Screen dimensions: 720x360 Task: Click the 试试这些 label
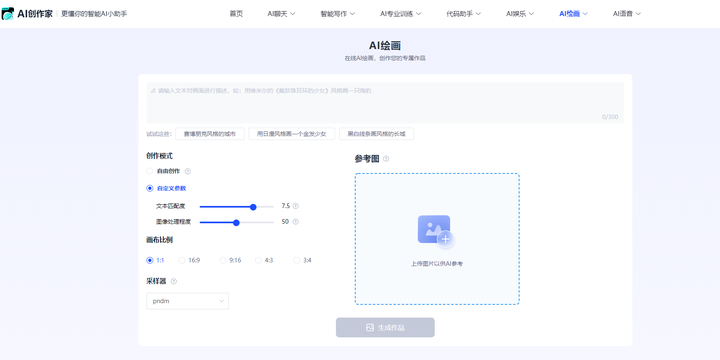[159, 134]
